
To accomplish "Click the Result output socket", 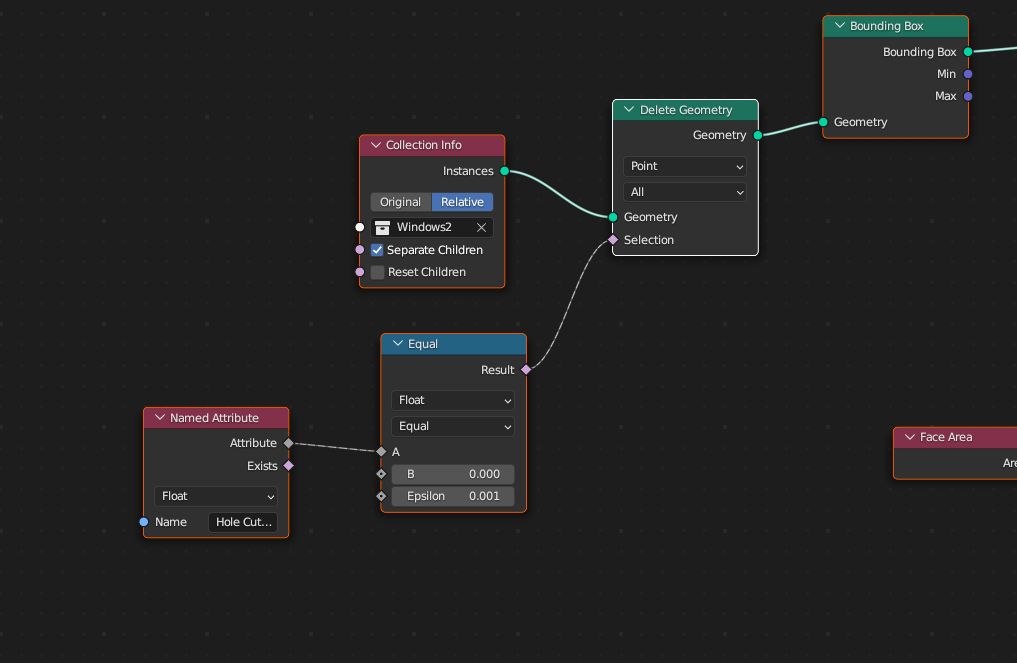I will click(526, 370).
